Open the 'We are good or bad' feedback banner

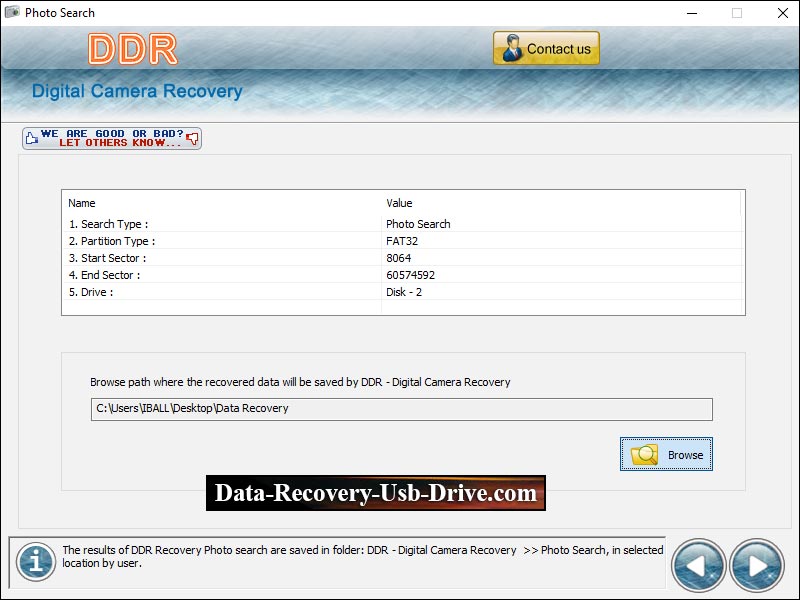point(112,138)
